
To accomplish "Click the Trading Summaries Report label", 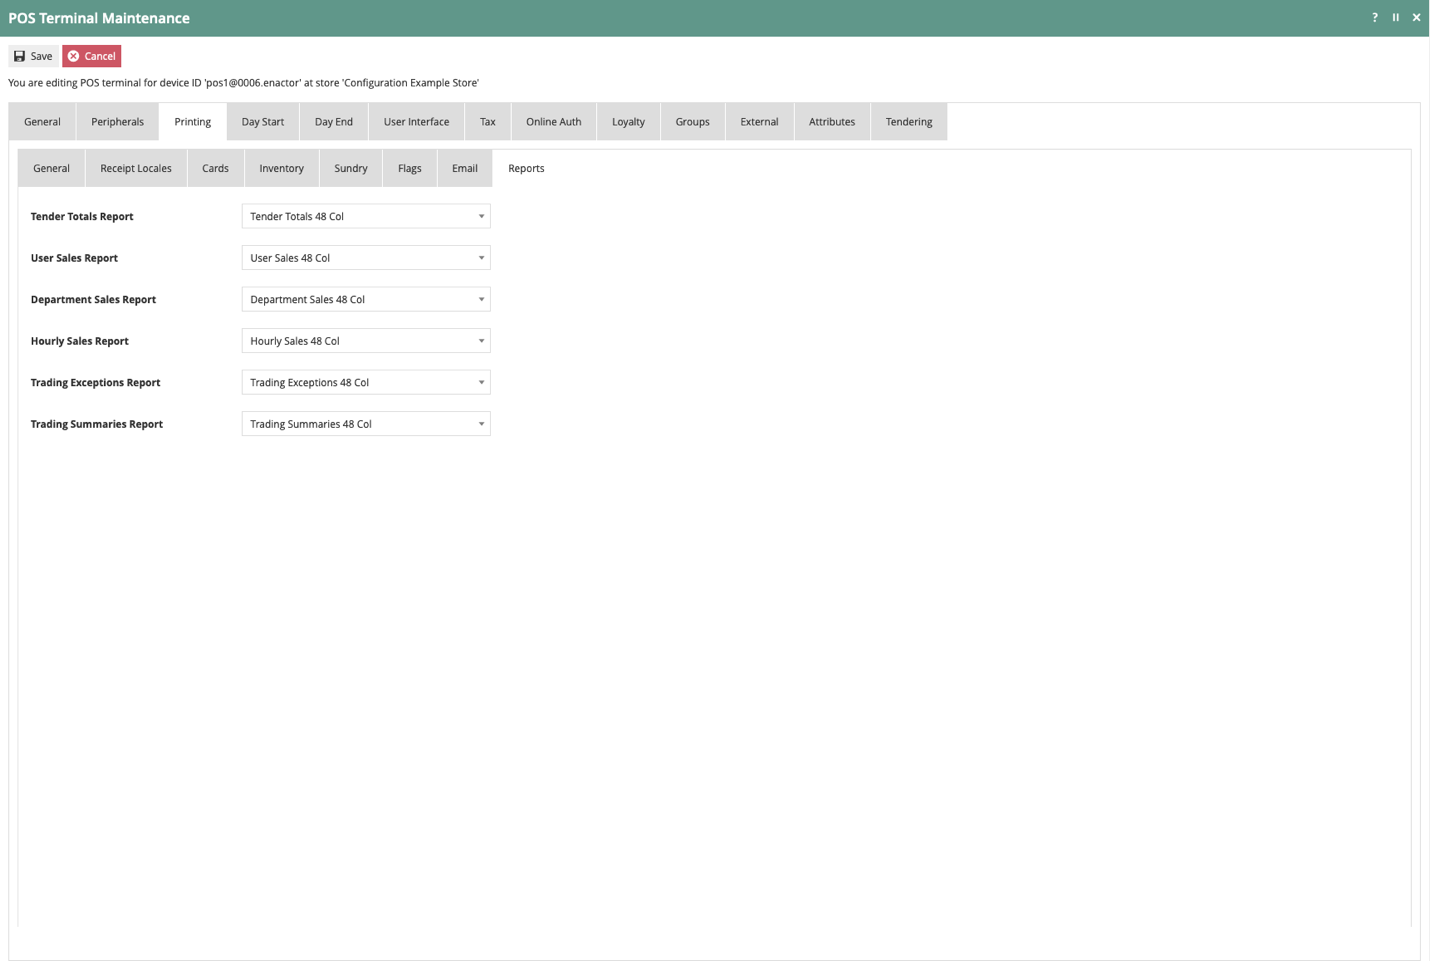I will pos(97,424).
